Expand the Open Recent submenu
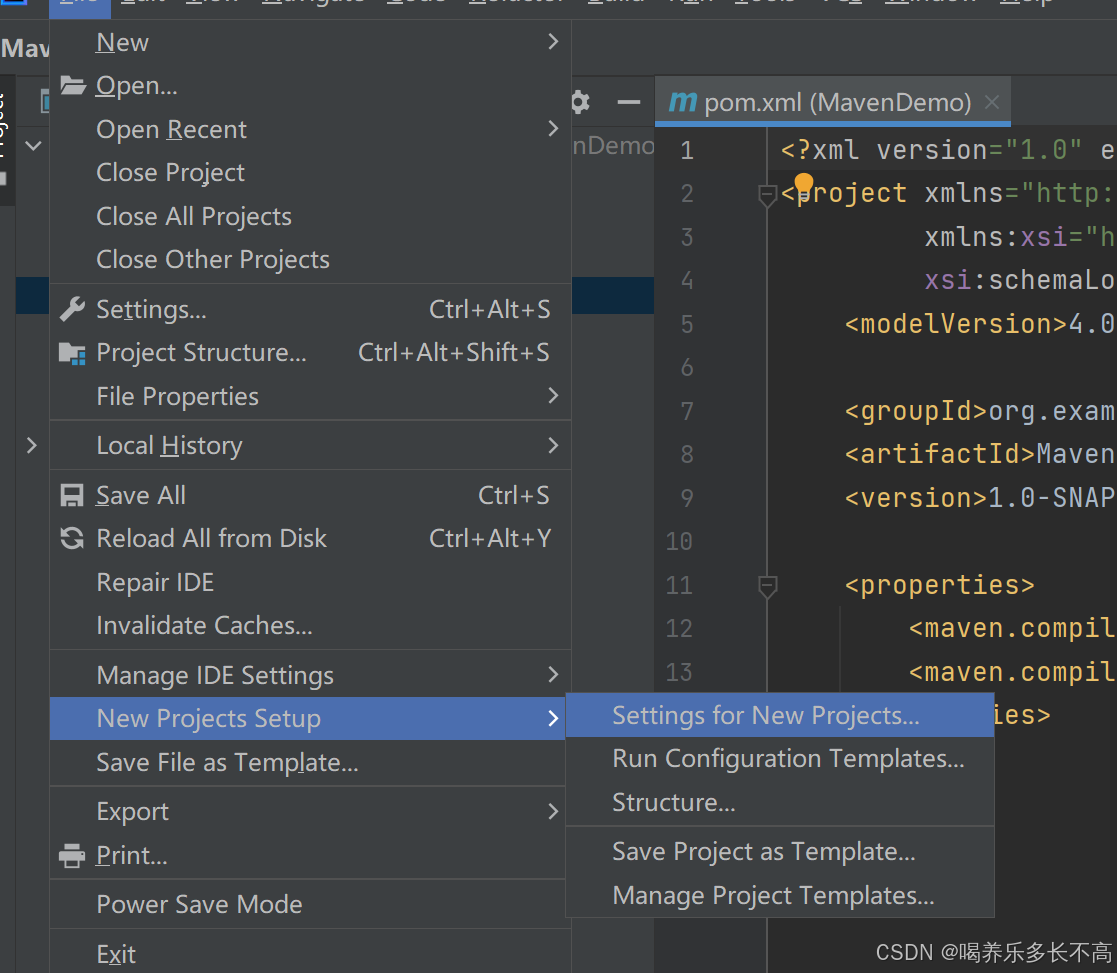 pos(553,129)
